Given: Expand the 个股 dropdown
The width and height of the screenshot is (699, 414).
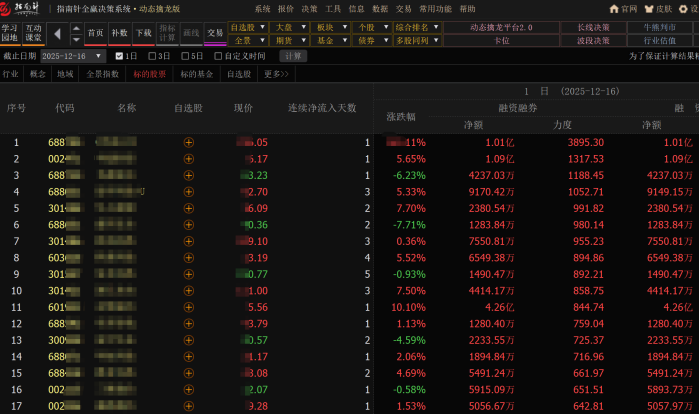Looking at the screenshot, I should 386,27.
